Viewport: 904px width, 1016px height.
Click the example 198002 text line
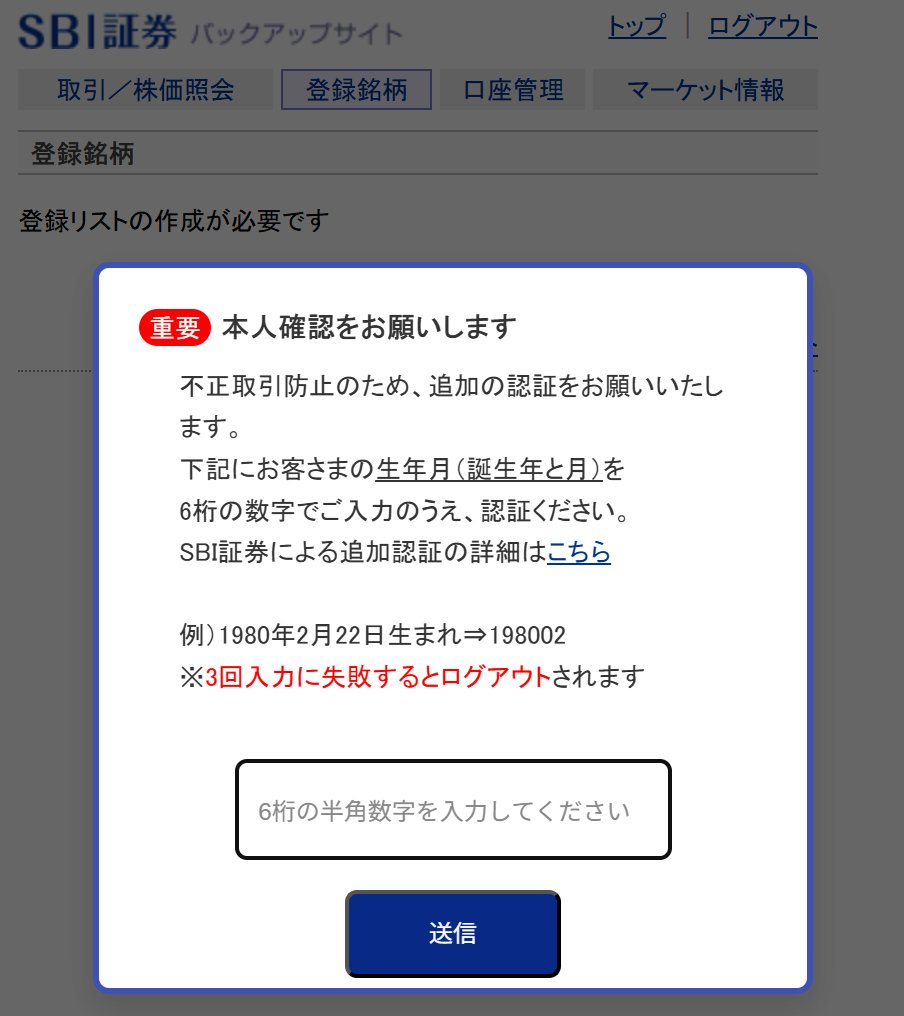click(x=373, y=635)
